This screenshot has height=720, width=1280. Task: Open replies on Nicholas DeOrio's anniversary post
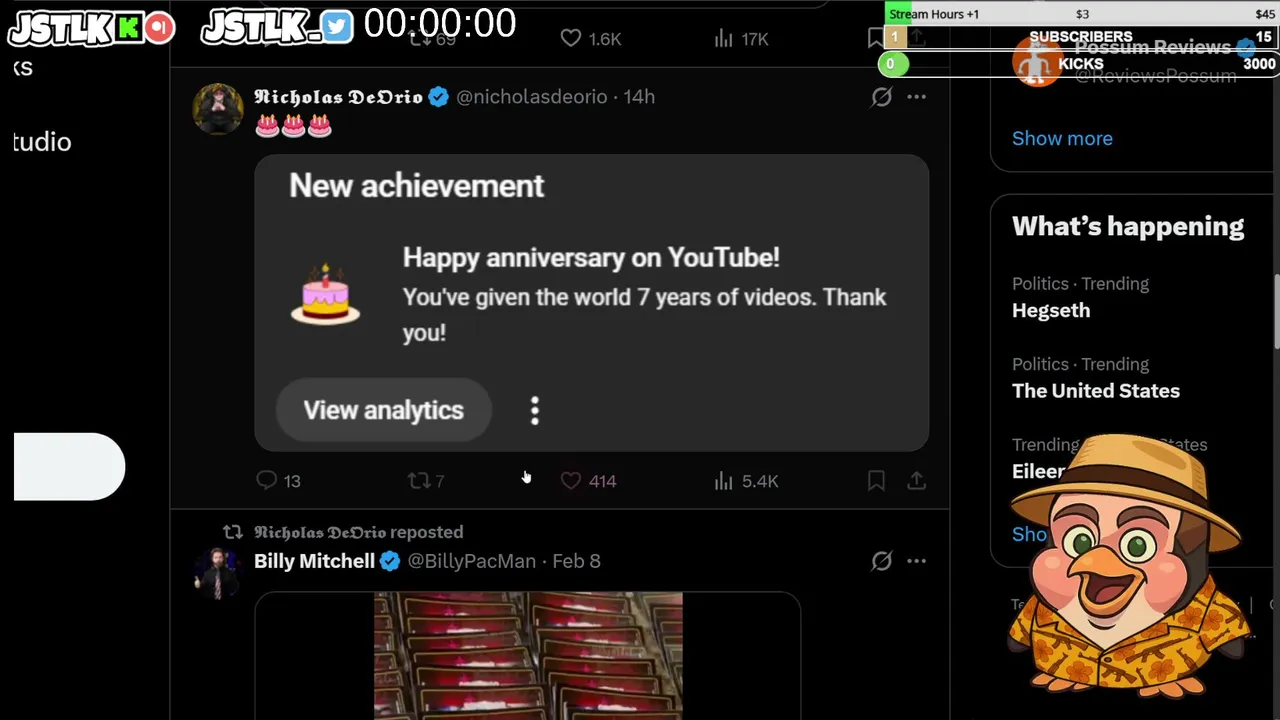(x=278, y=481)
